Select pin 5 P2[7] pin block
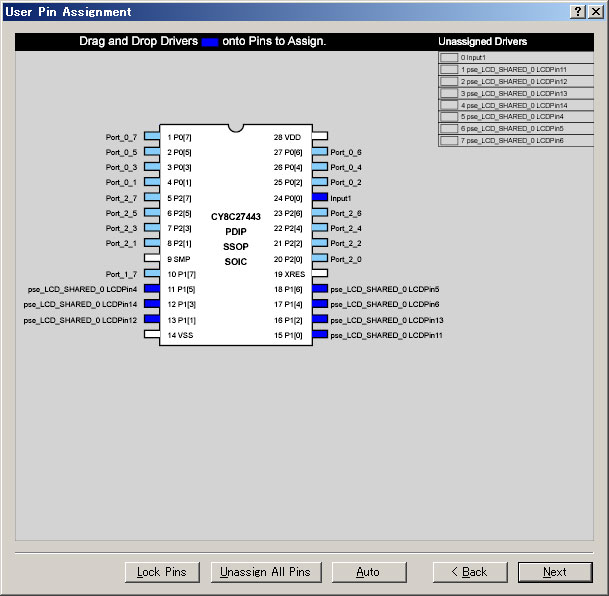Screen dimensions: 609x596 tap(152, 197)
